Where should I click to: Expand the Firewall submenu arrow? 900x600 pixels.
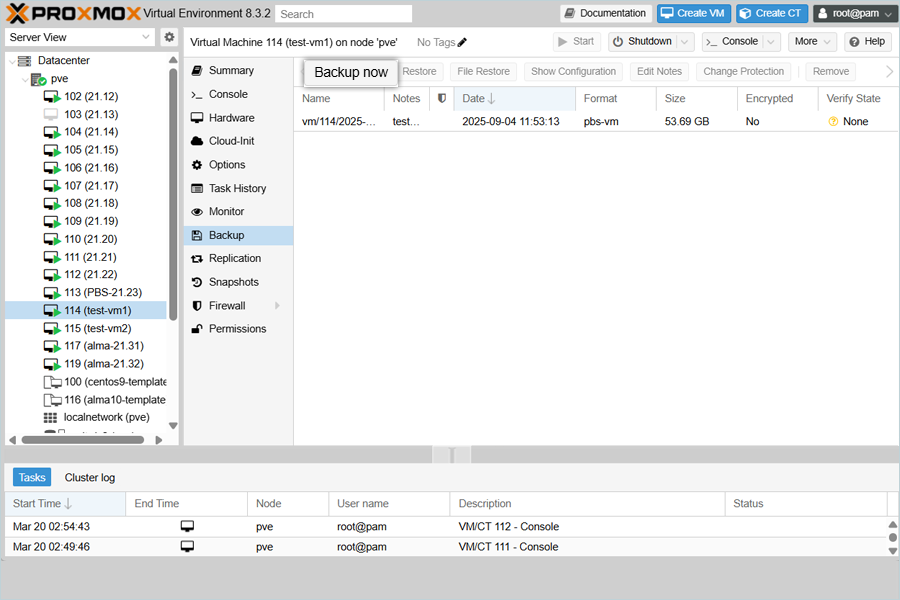click(277, 306)
